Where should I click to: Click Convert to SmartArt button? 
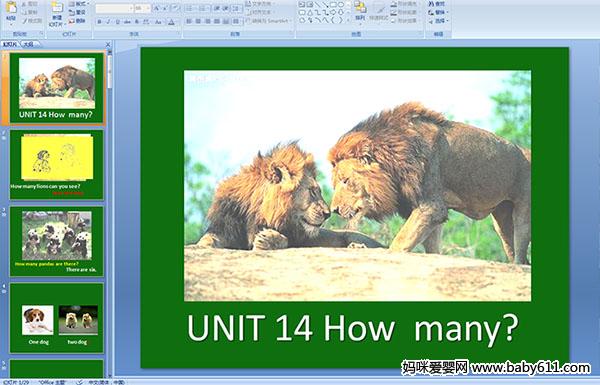point(268,21)
